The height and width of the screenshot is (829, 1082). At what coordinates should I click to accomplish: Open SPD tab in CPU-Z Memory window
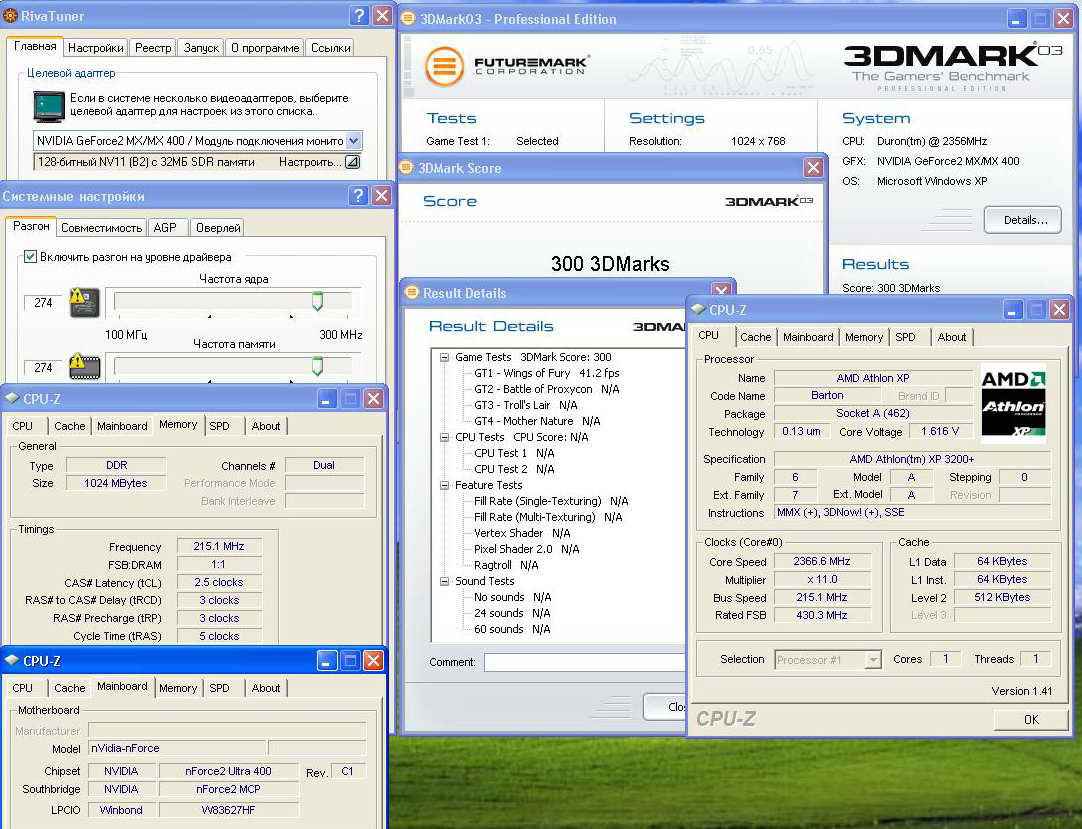point(219,426)
